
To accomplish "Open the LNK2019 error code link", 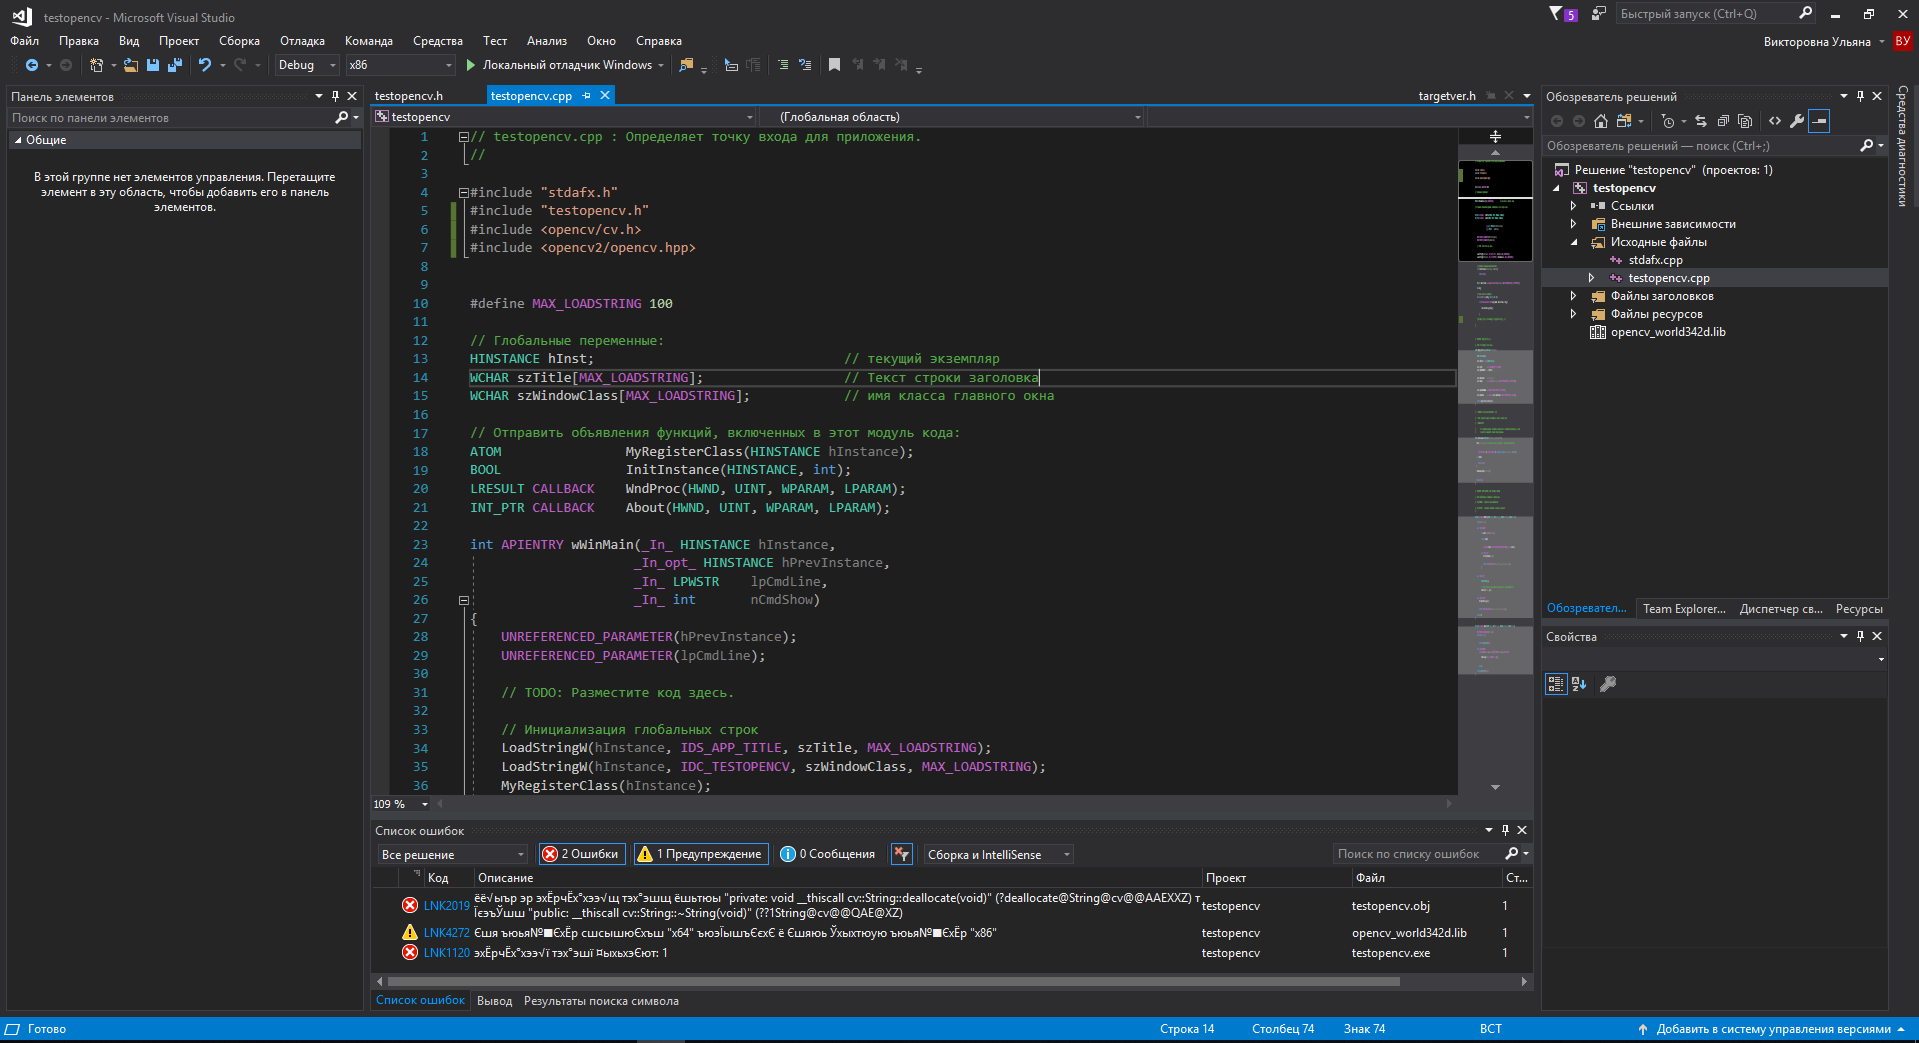I will pyautogui.click(x=446, y=906).
